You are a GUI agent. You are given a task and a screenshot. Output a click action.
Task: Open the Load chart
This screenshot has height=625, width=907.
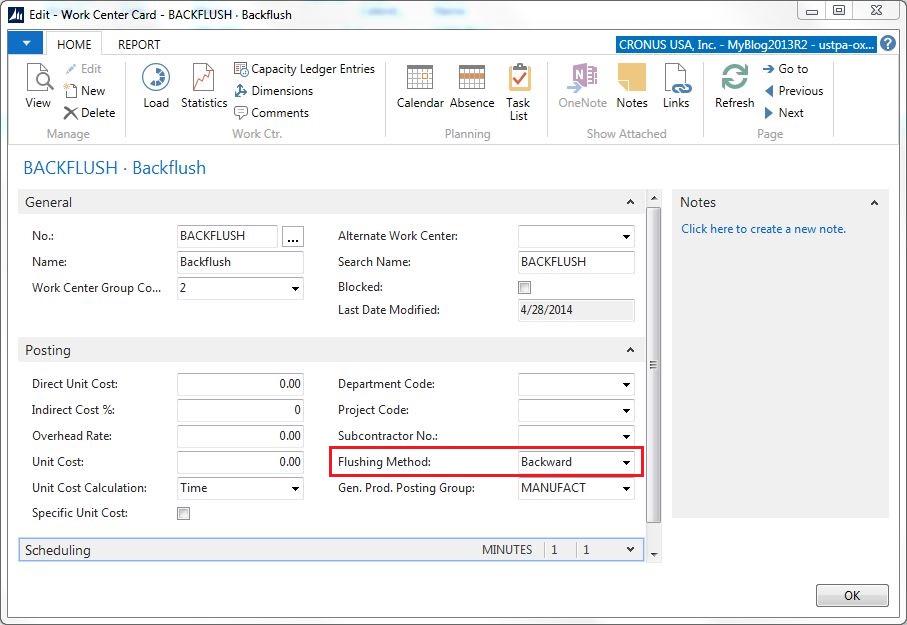pos(156,86)
